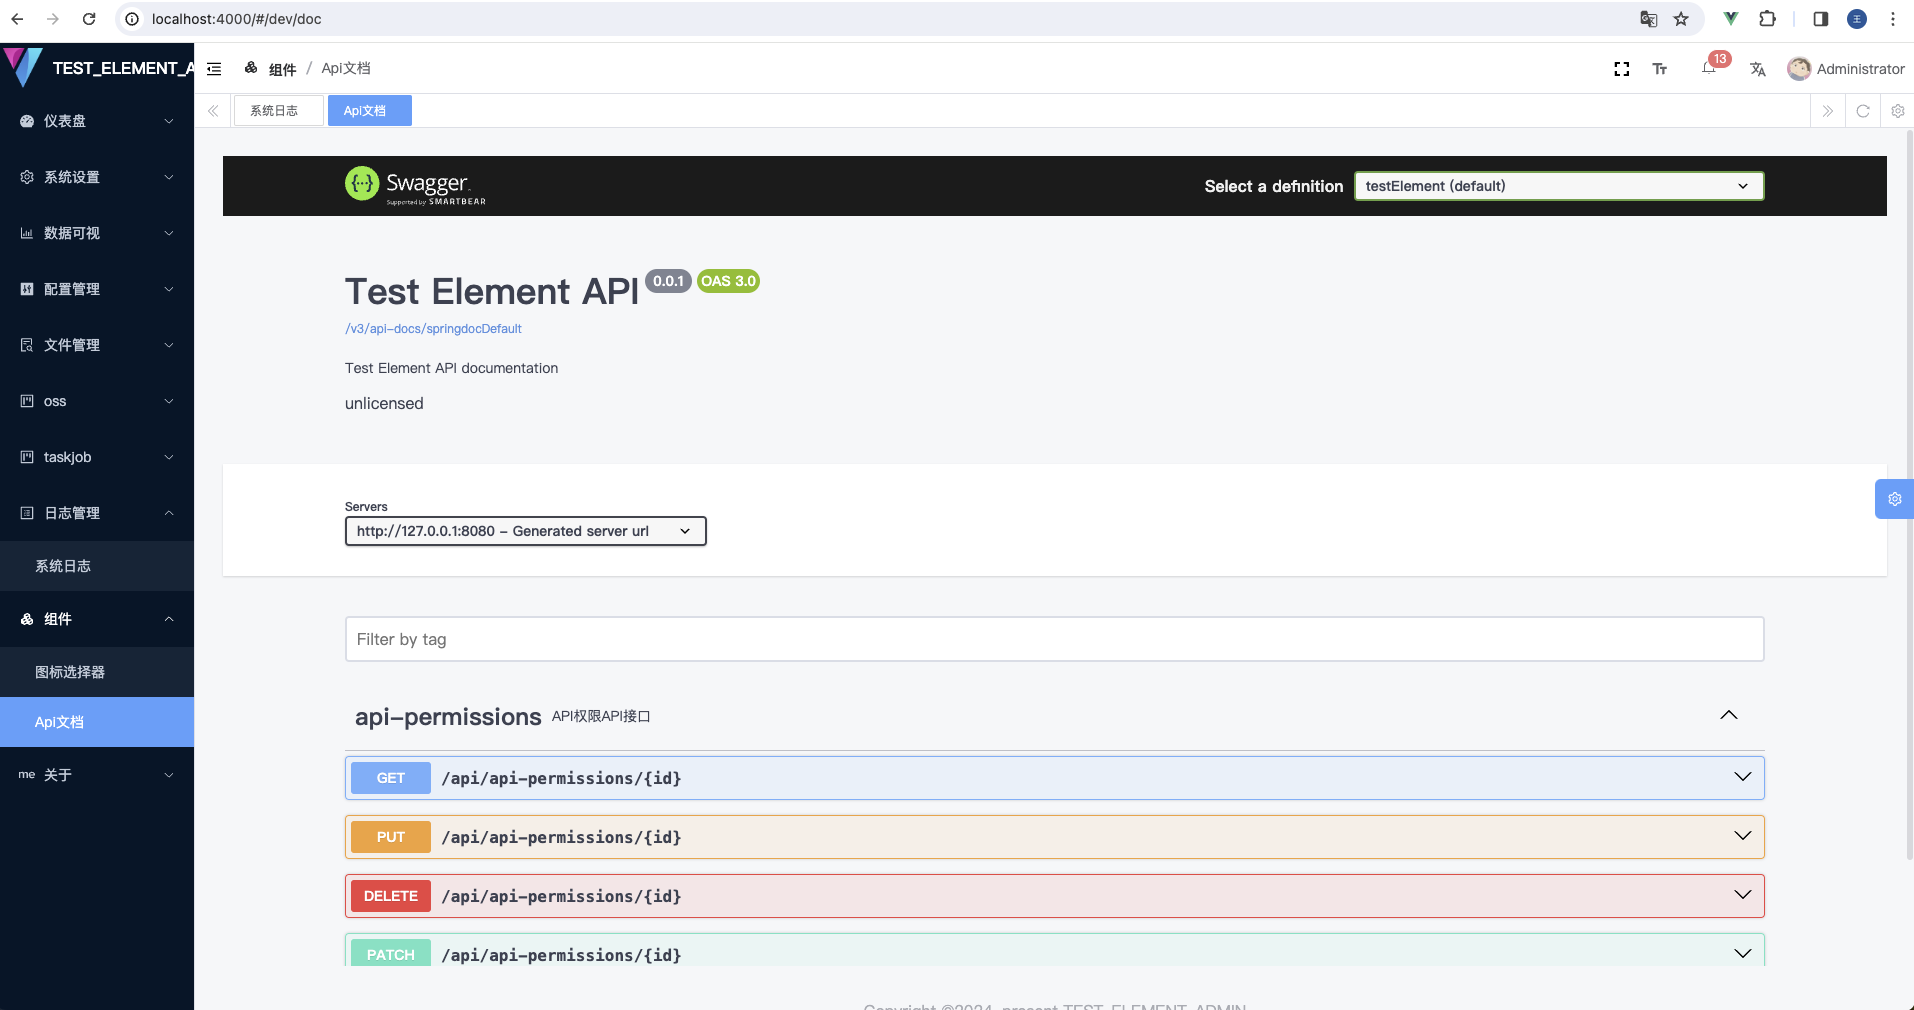The image size is (1914, 1010).
Task: Switch to the 系统日志 tab
Action: (x=274, y=111)
